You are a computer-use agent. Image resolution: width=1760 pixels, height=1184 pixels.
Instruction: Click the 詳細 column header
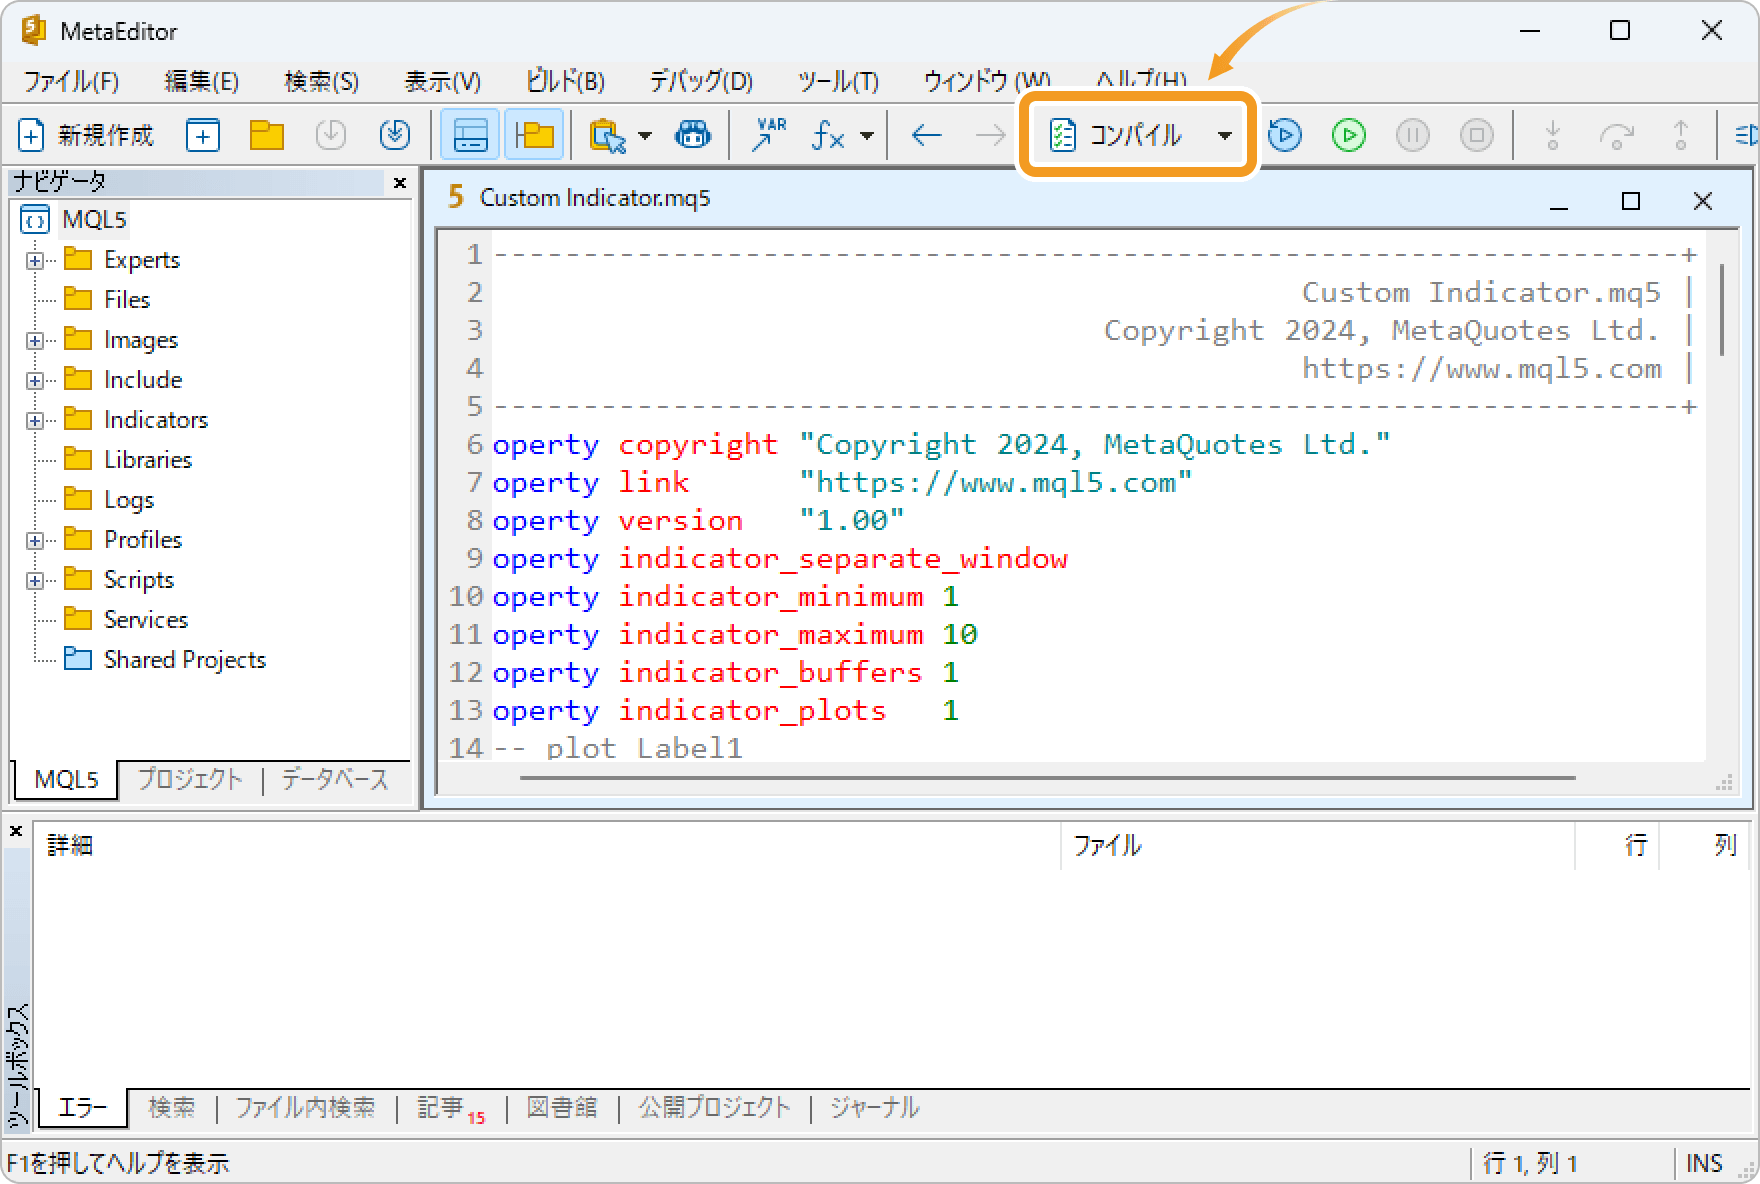[x=548, y=846]
